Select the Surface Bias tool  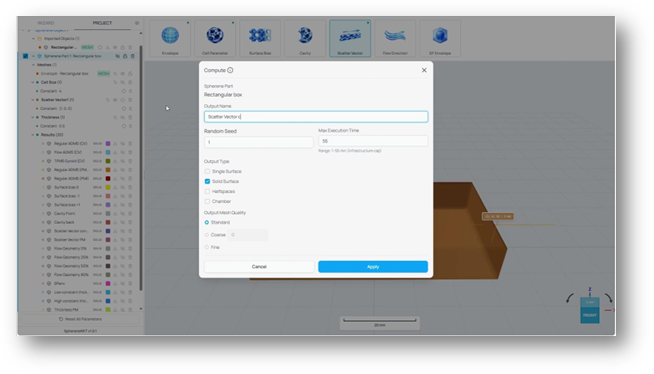(x=260, y=38)
